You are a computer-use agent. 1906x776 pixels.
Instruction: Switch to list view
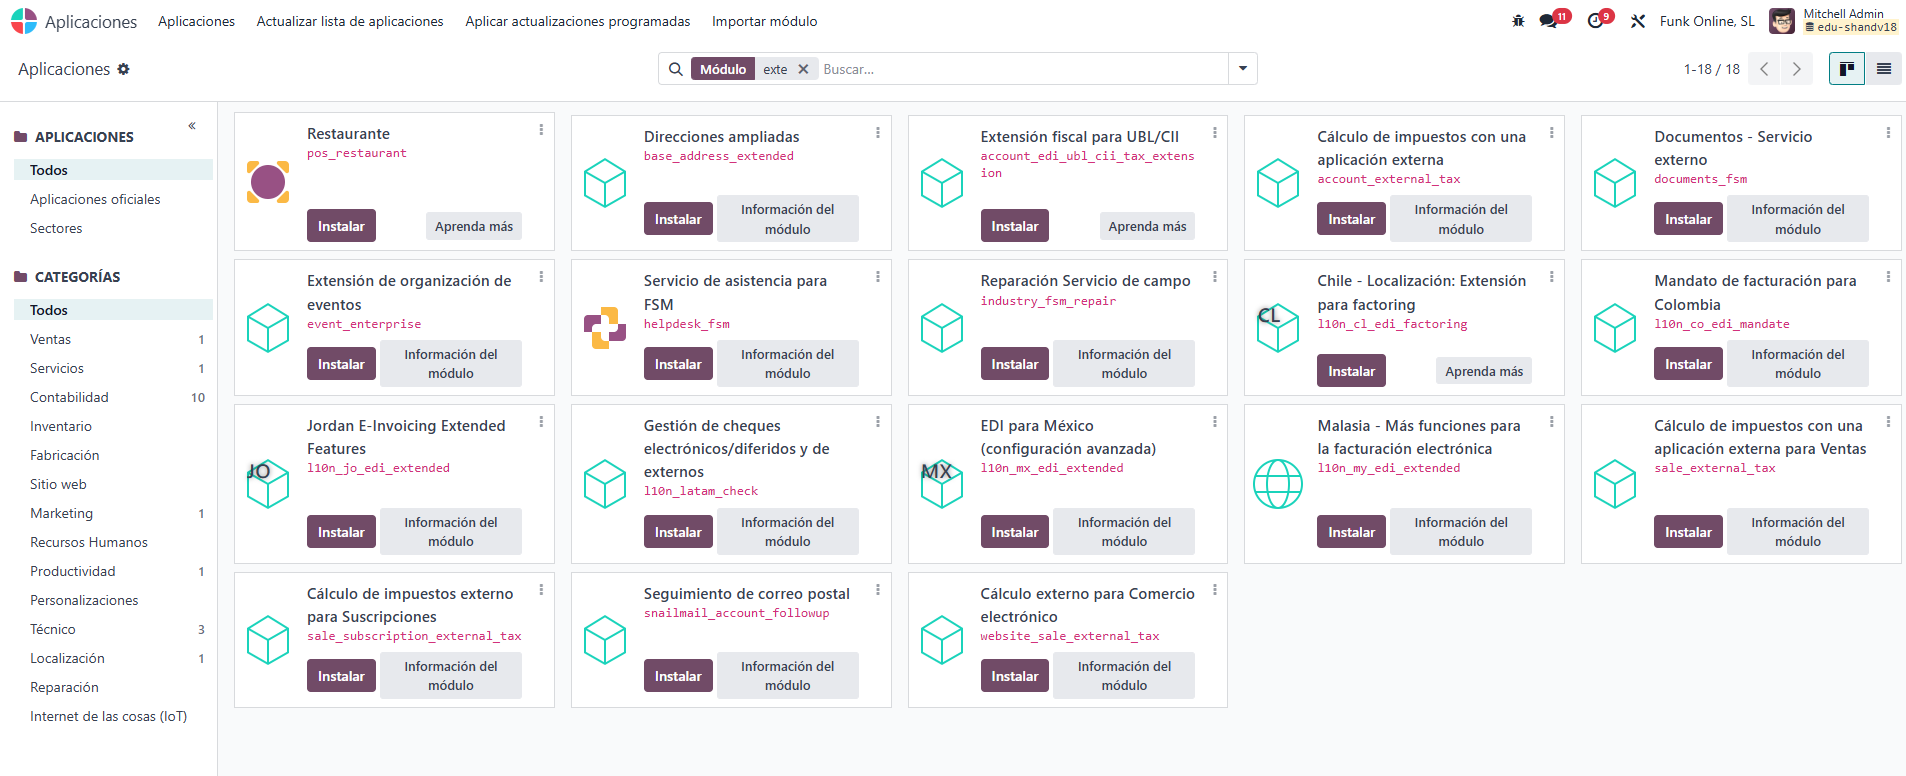pyautogui.click(x=1884, y=69)
